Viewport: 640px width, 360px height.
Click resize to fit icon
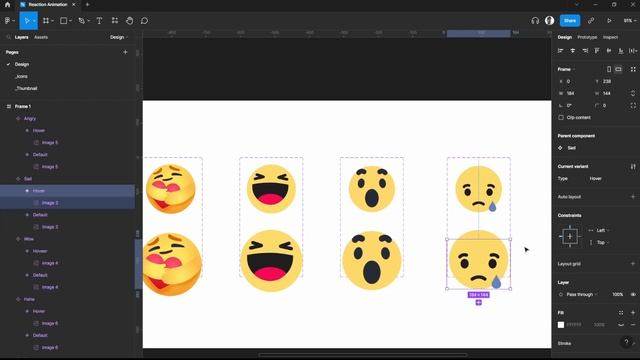633,69
